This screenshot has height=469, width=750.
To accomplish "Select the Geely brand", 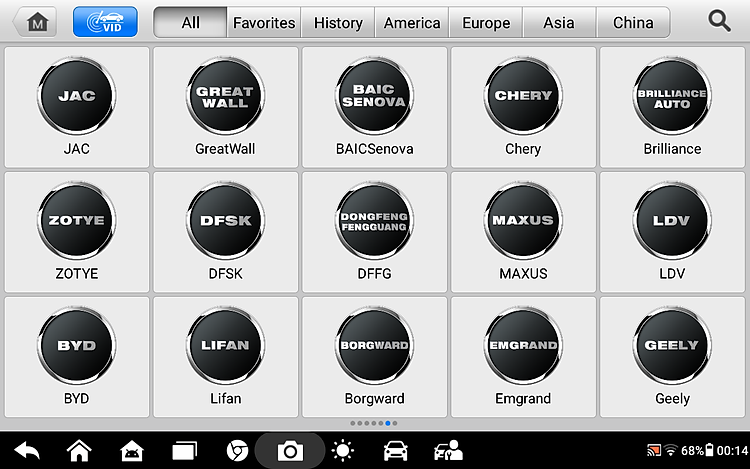I will (672, 357).
